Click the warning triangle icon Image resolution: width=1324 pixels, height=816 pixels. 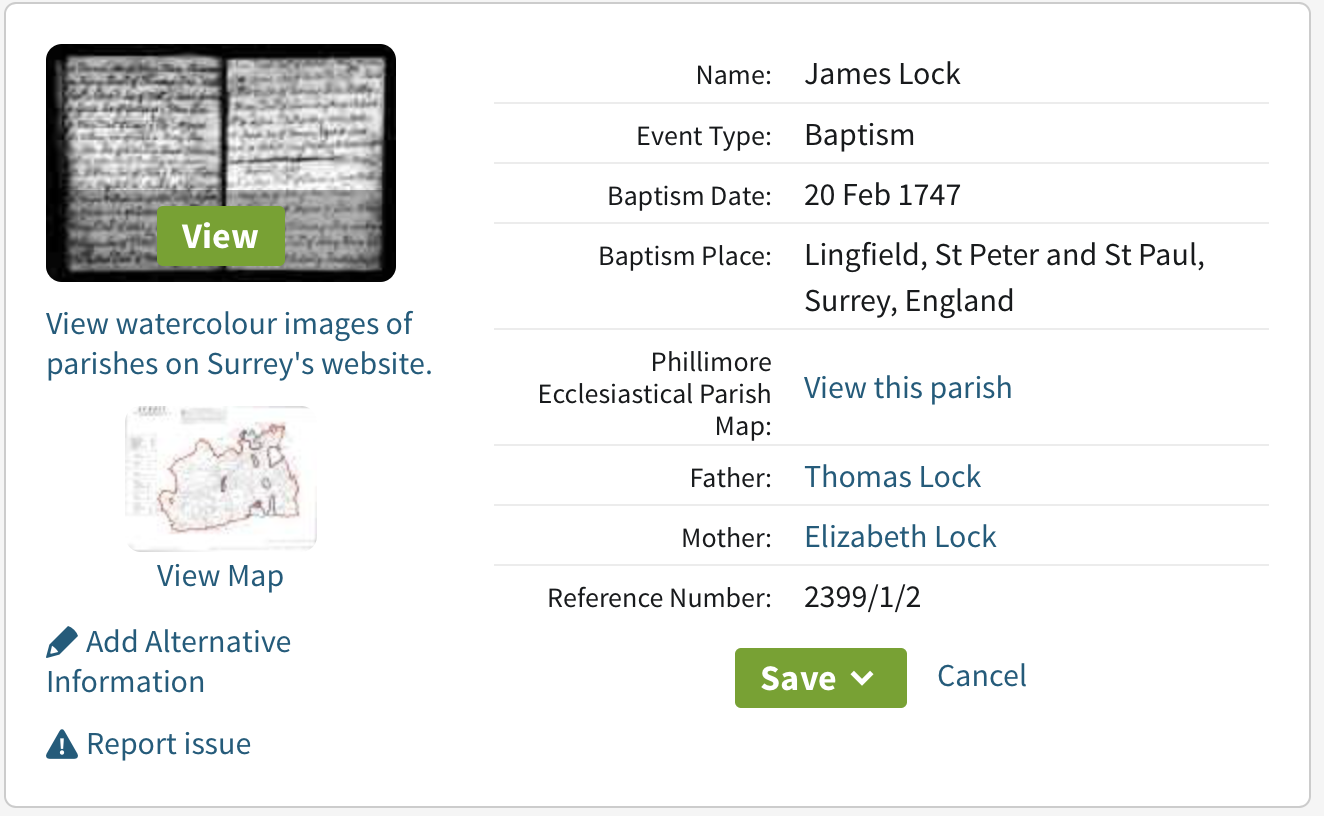click(62, 744)
